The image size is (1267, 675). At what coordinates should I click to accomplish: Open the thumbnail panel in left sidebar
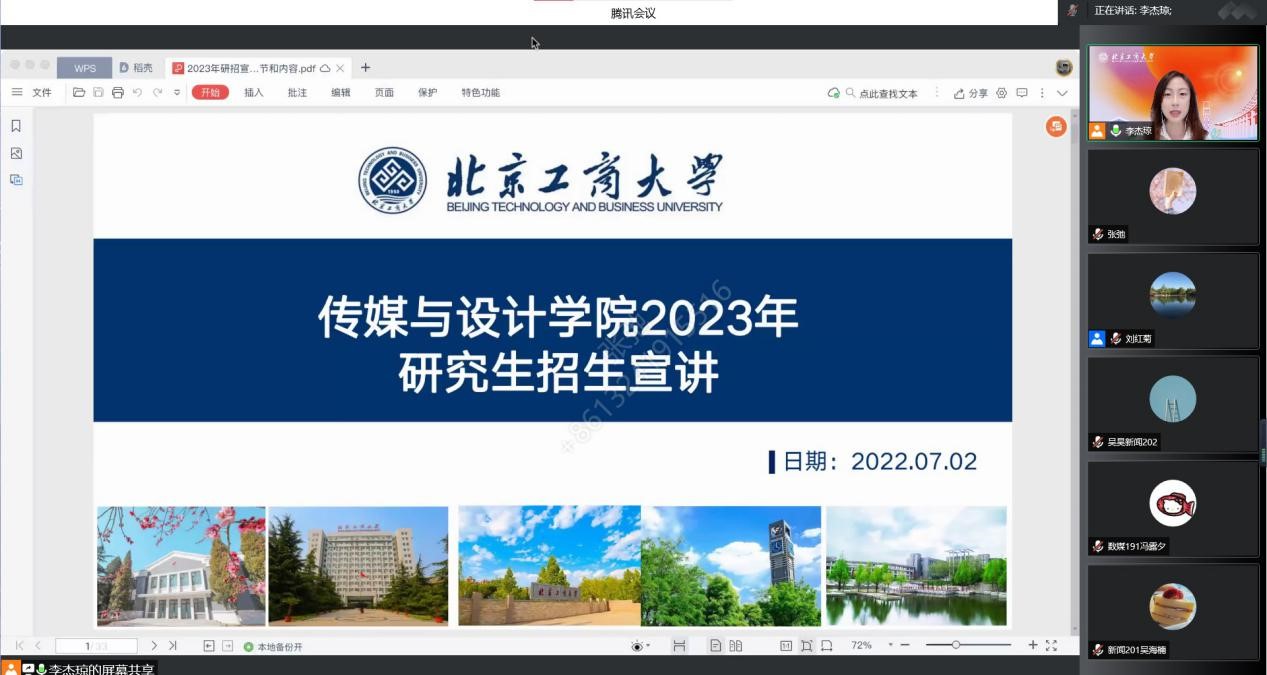pos(16,153)
